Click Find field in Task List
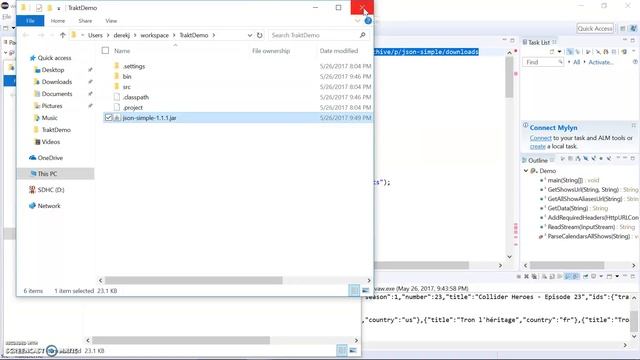Viewport: 640px width, 360px height. pos(542,62)
